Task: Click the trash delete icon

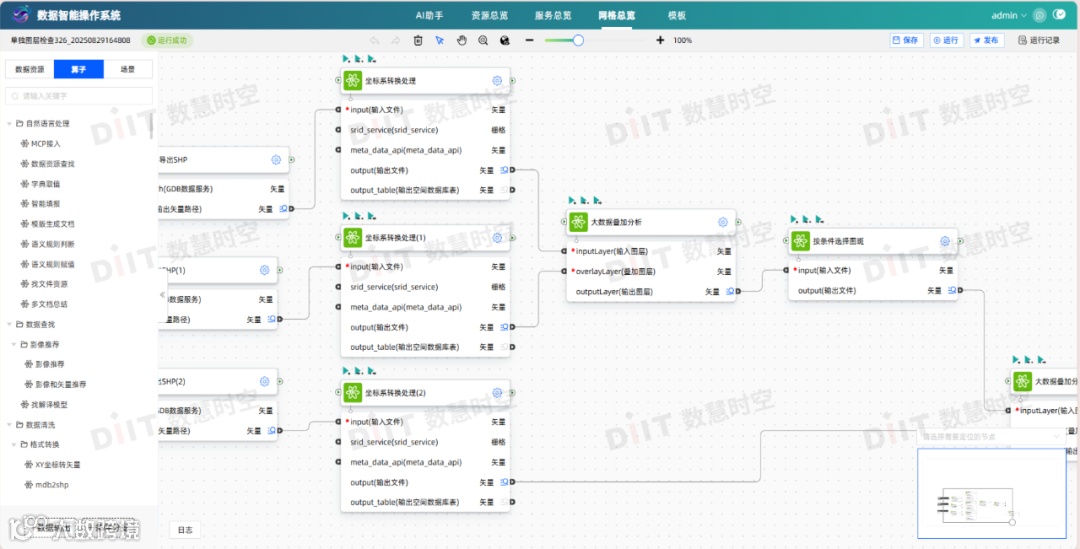Action: [418, 41]
